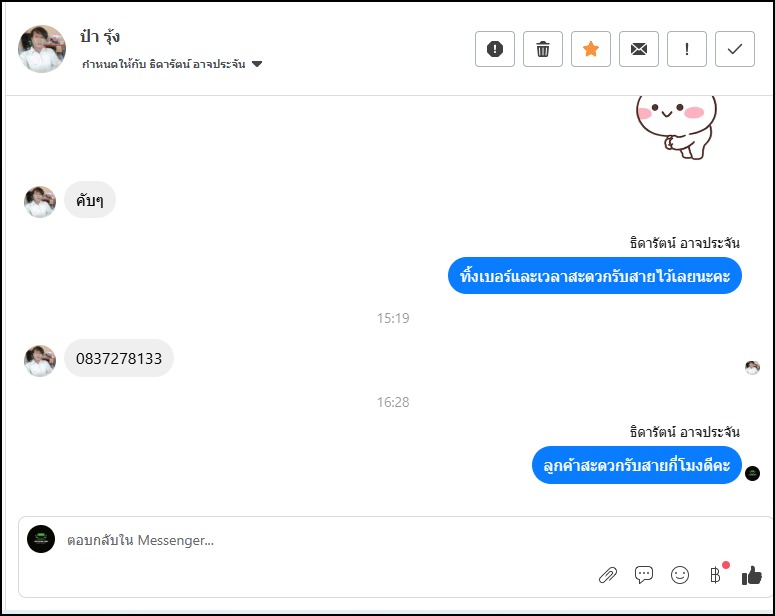Send a thumbs-up like
Screen dimensions: 775x616
tap(751, 575)
